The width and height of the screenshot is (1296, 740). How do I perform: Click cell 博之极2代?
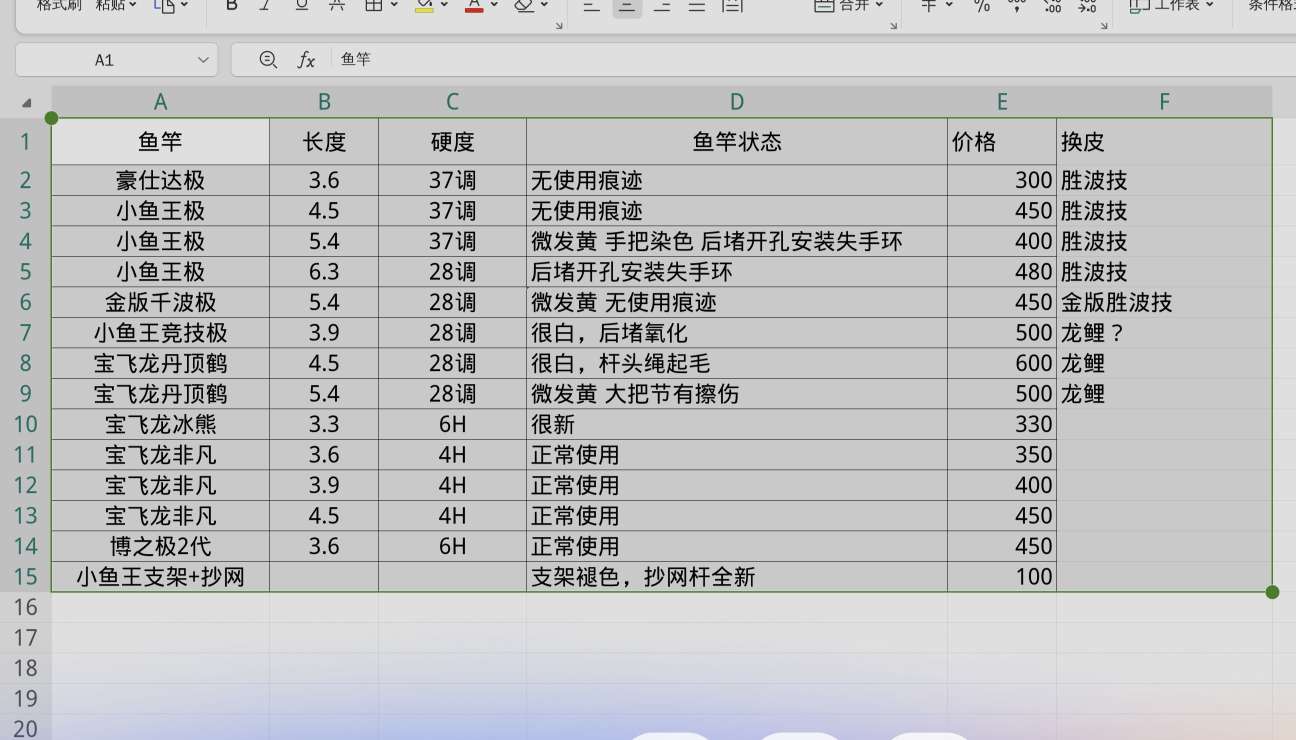click(160, 546)
